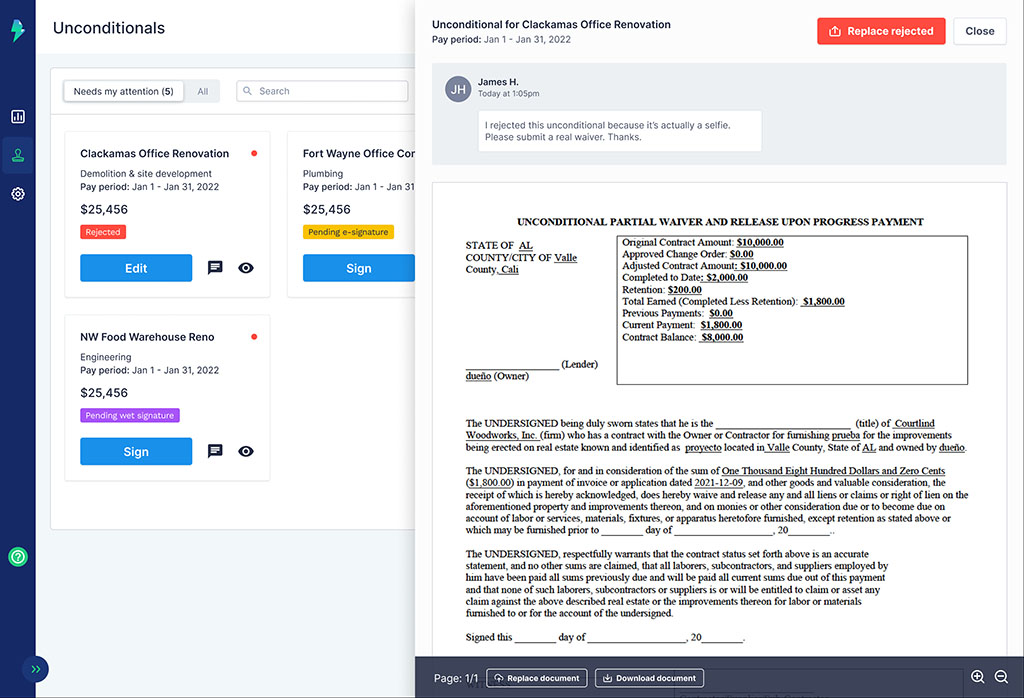Select the stamp icon in sidebar
This screenshot has width=1024, height=698.
pos(18,155)
